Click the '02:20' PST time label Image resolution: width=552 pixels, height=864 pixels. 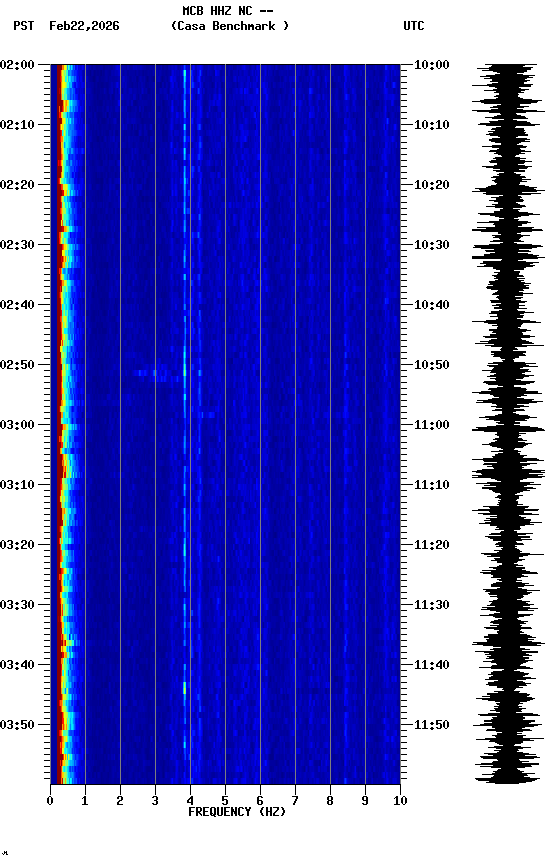[x=17, y=185]
